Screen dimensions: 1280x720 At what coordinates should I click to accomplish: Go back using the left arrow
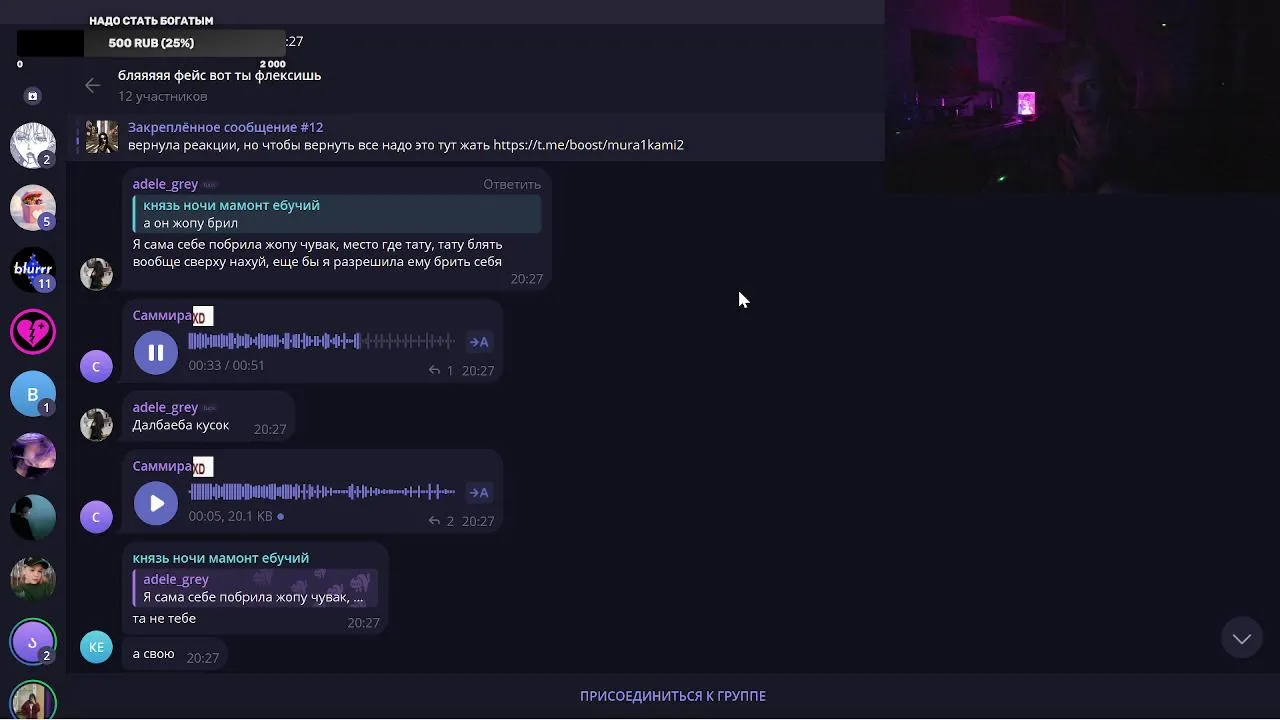[93, 85]
